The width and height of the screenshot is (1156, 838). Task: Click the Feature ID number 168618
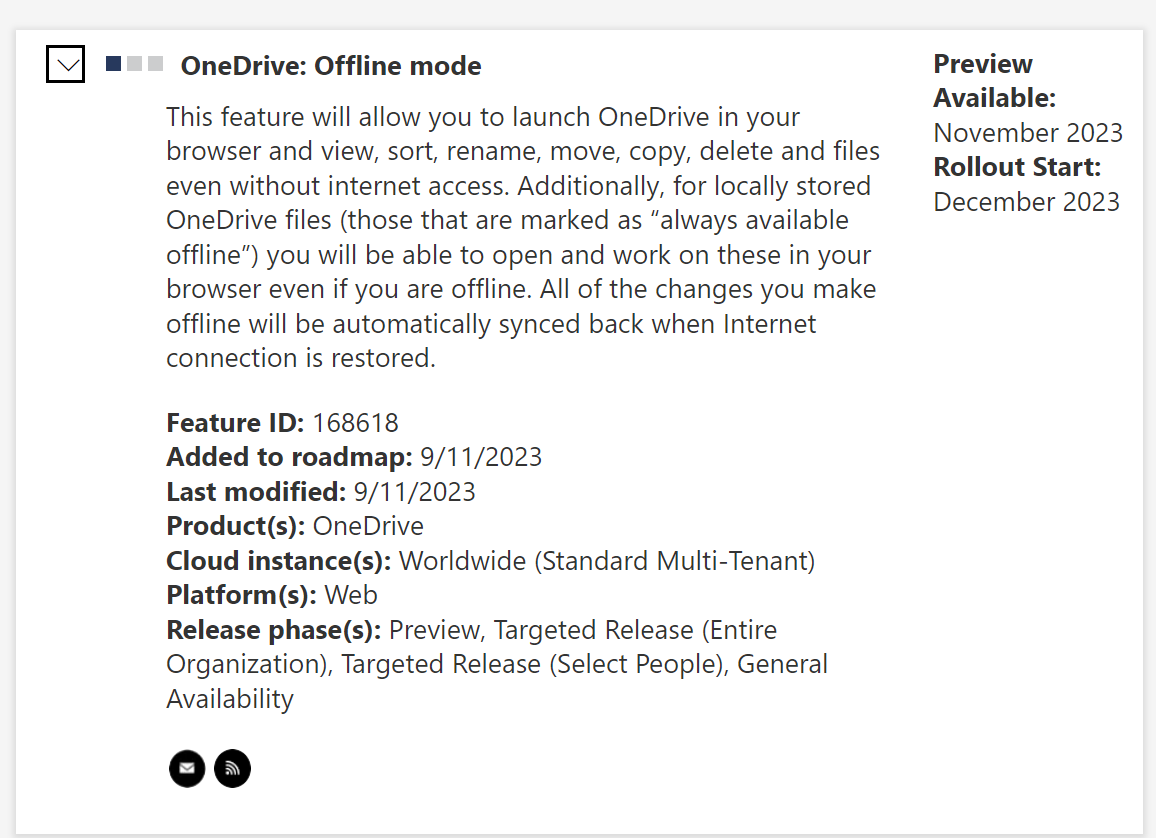point(355,423)
